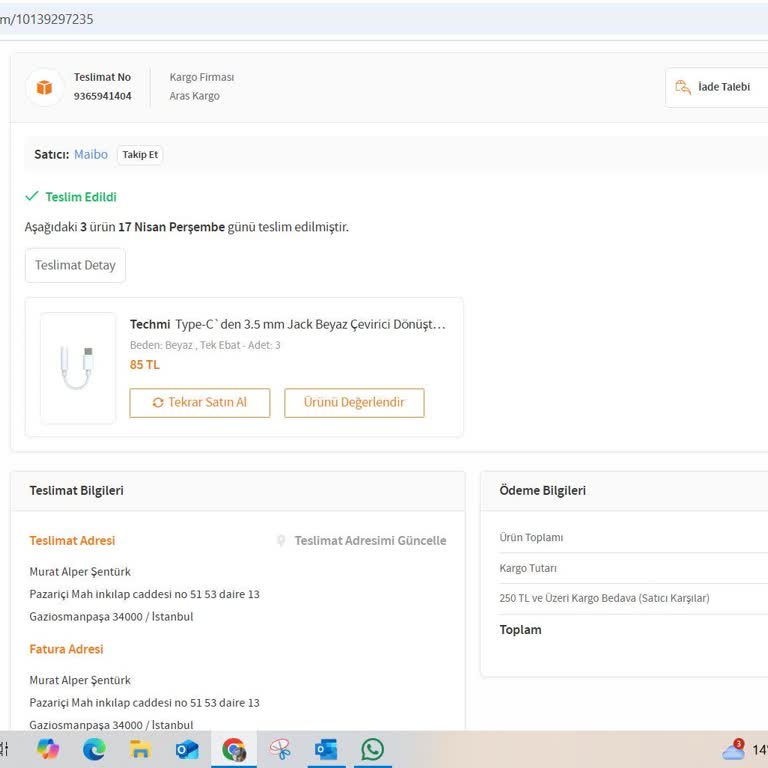The width and height of the screenshot is (768, 768).
Task: Click the refresh icon in Tekrar Satın Al
Action: [158, 403]
